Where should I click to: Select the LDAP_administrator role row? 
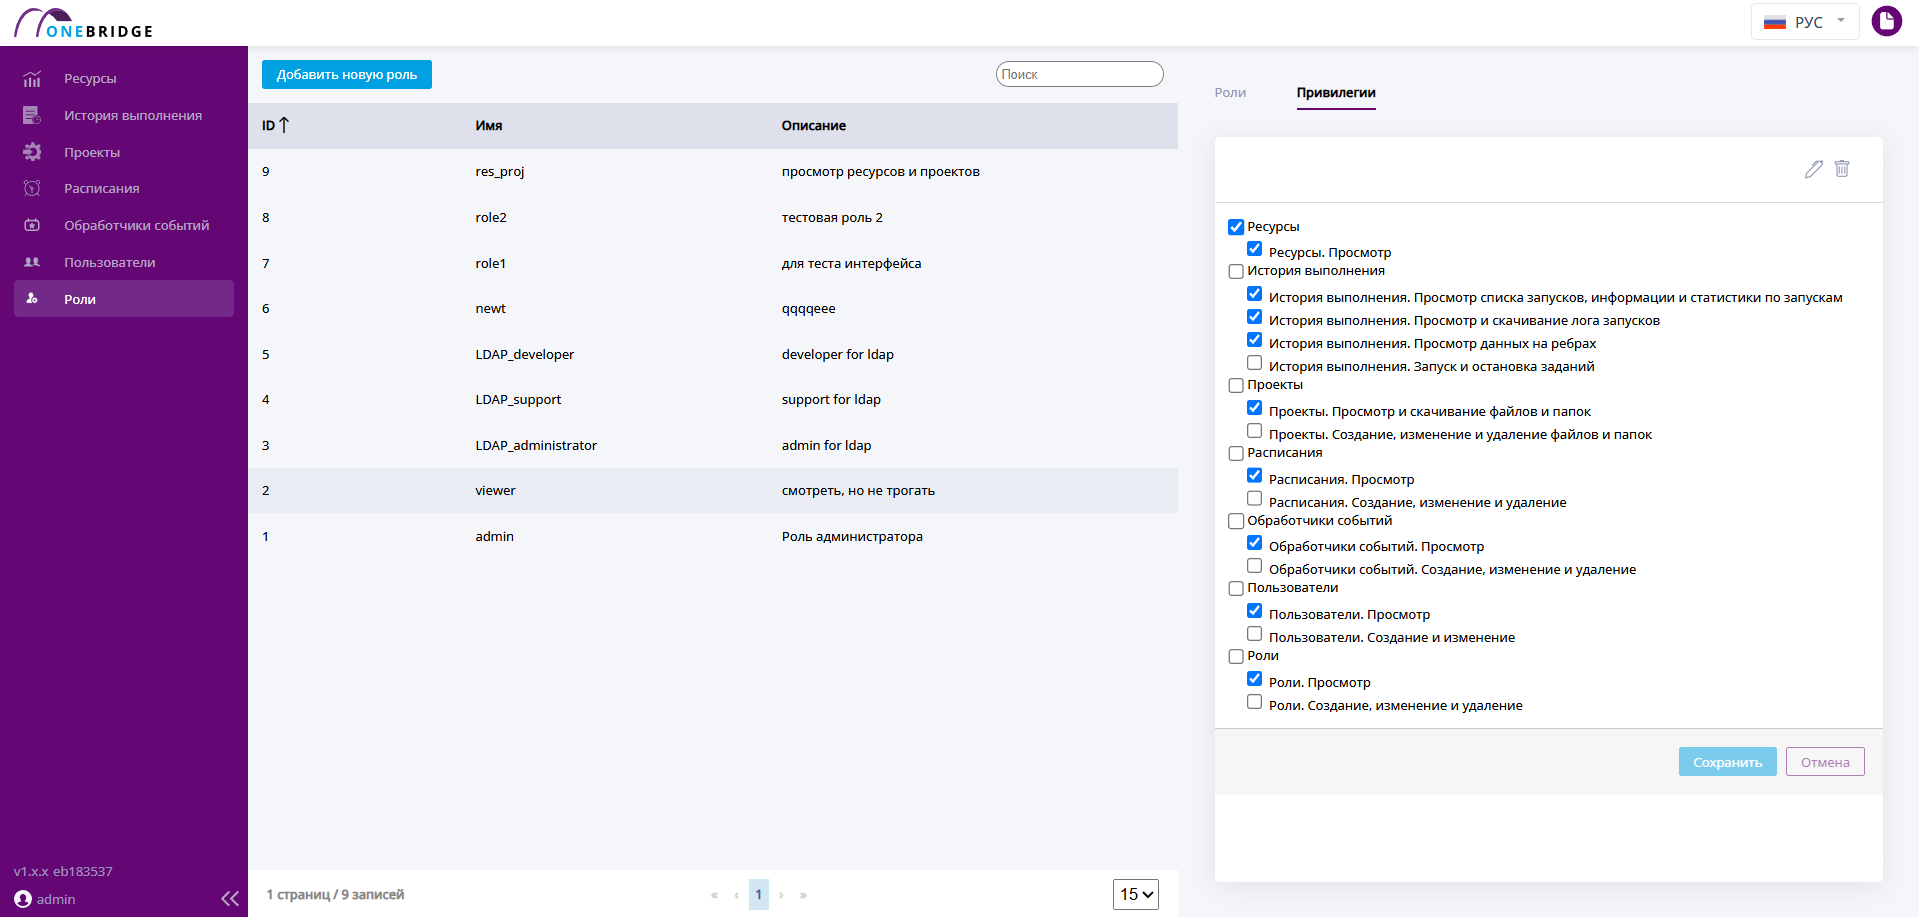[x=713, y=446]
